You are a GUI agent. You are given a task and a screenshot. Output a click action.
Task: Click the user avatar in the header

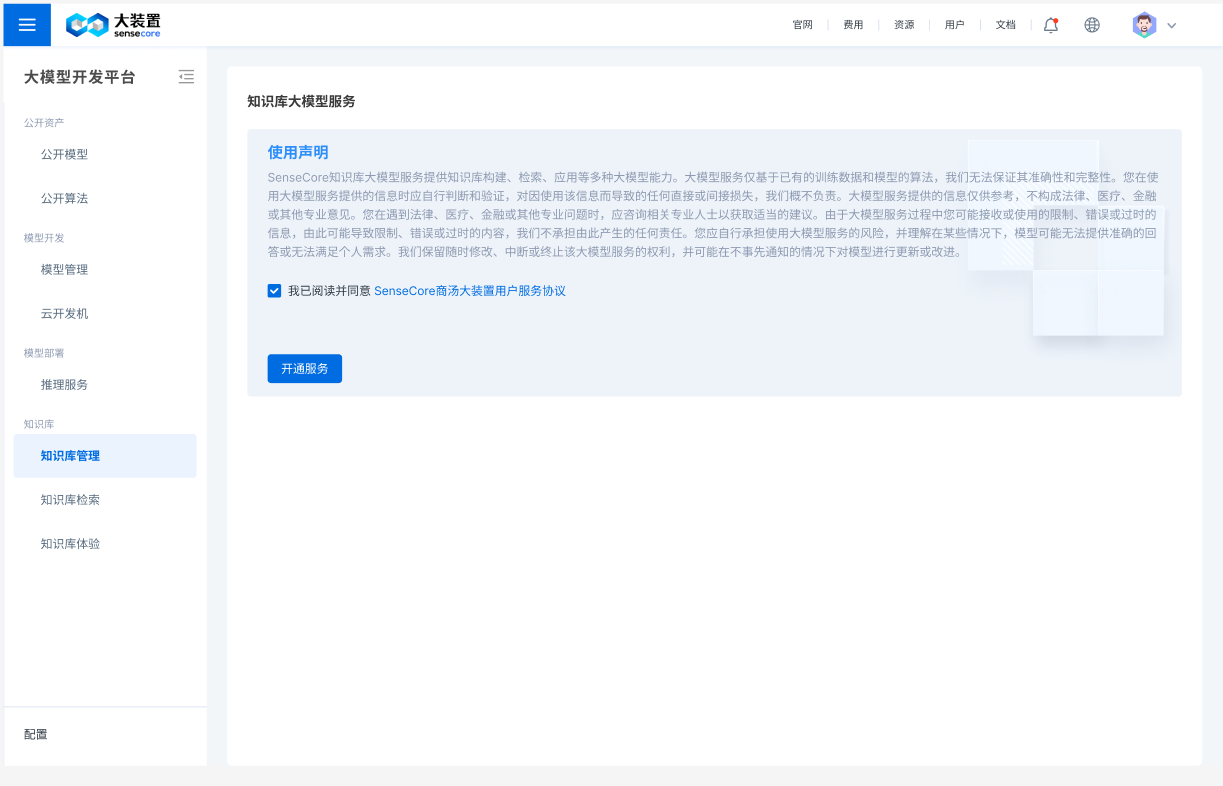[x=1143, y=24]
